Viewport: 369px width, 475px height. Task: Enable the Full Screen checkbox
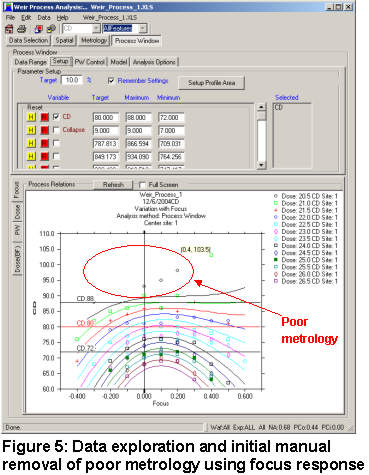(x=142, y=185)
